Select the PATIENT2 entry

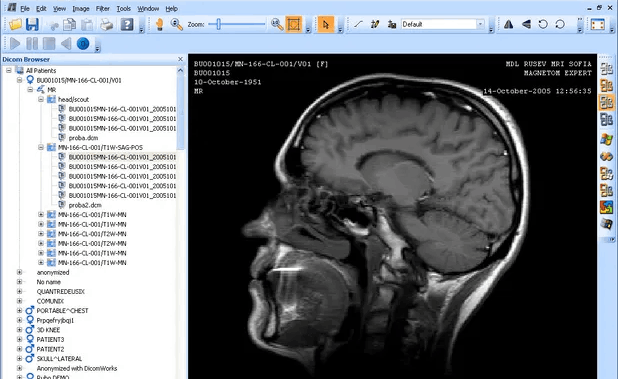(50, 349)
